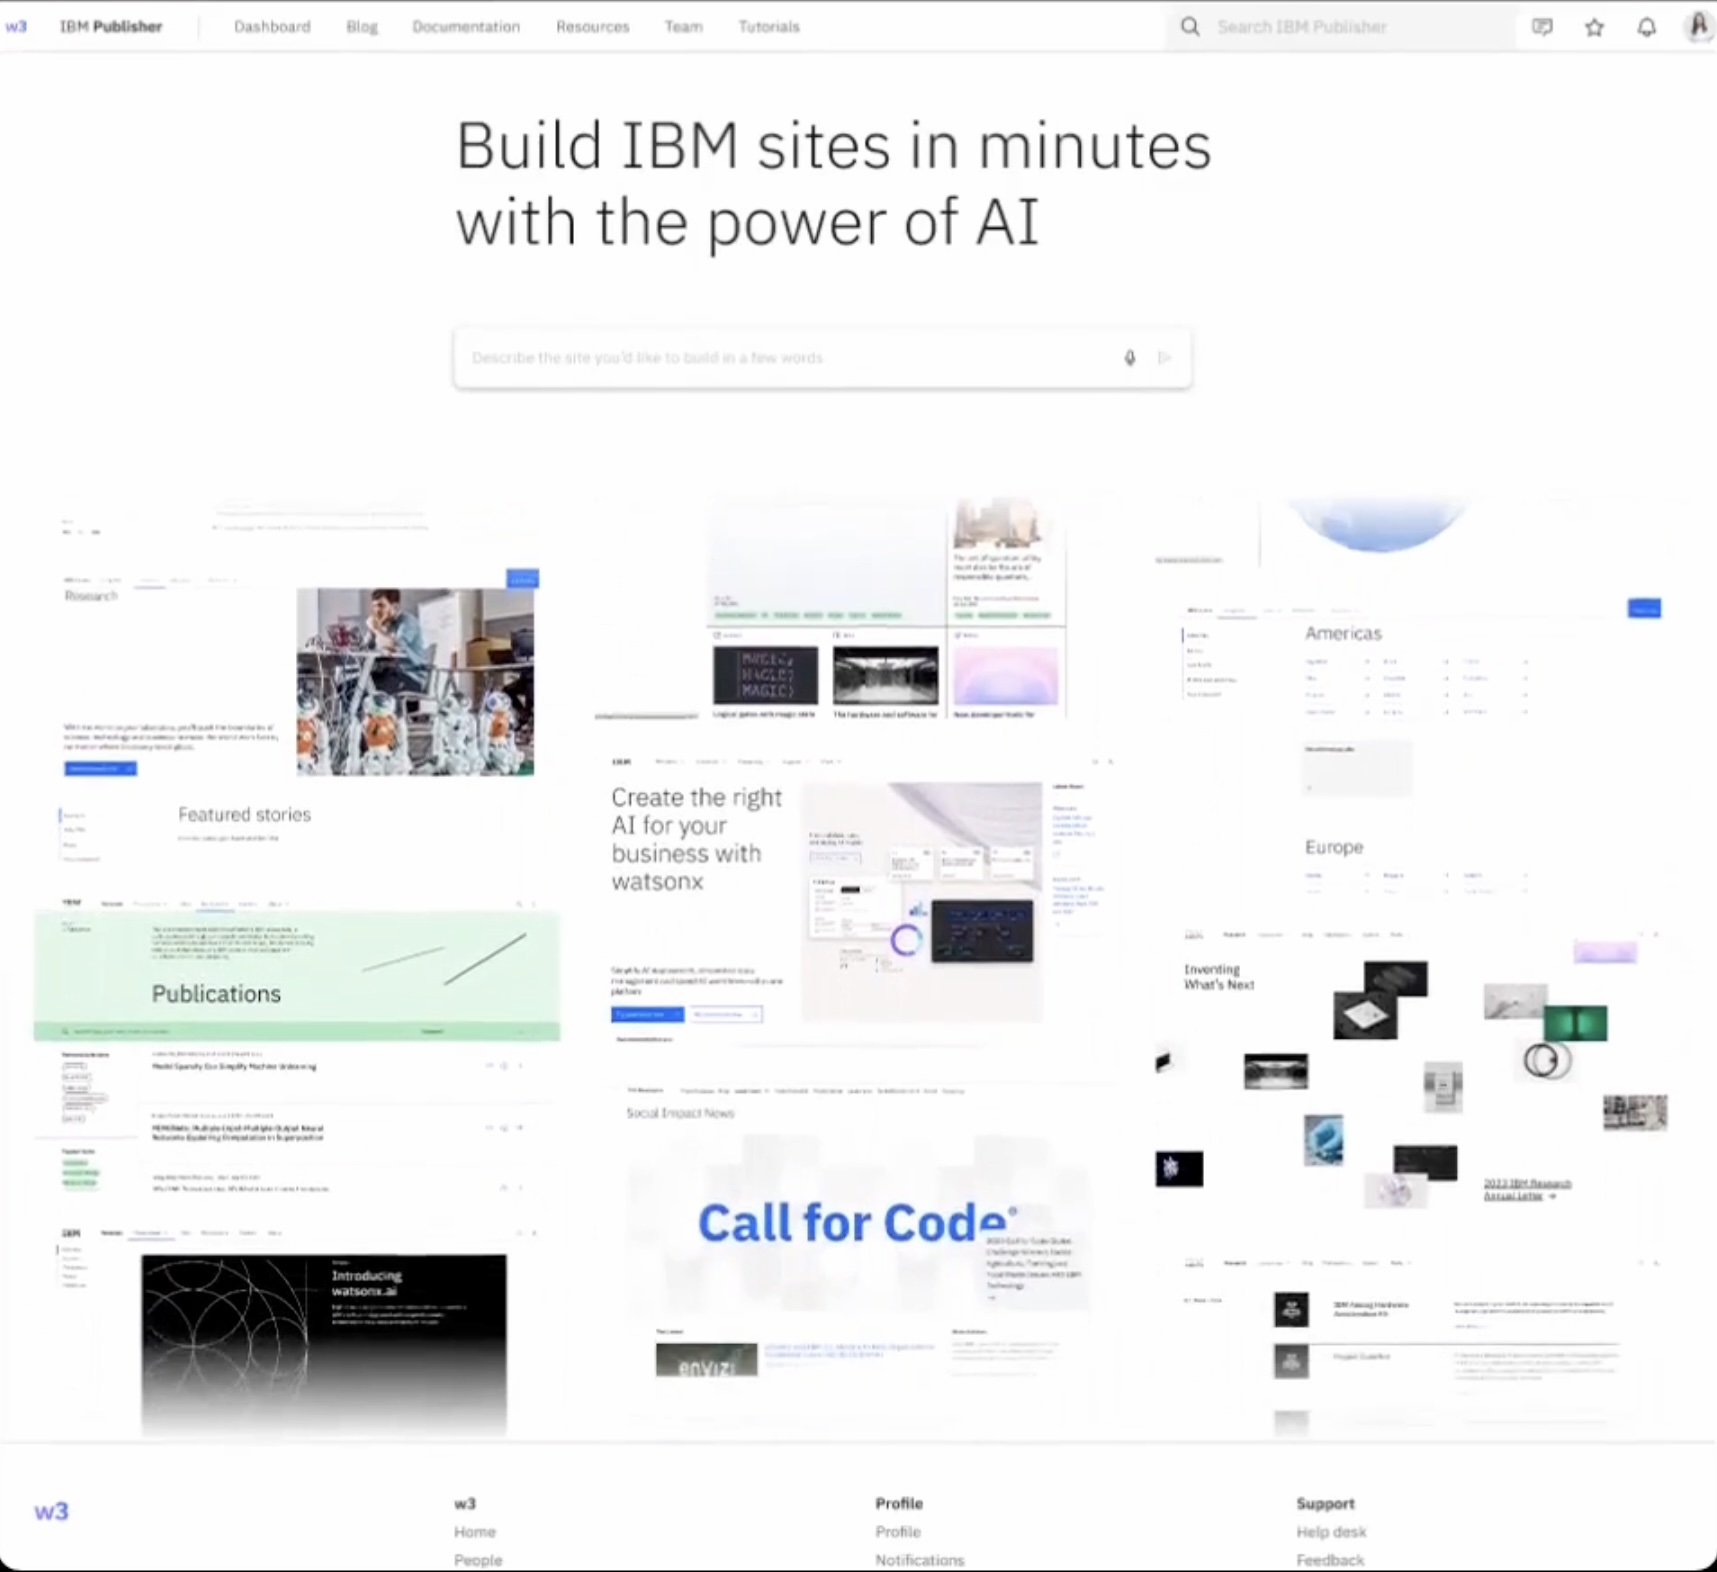Open the user avatar profile menu

[1698, 26]
